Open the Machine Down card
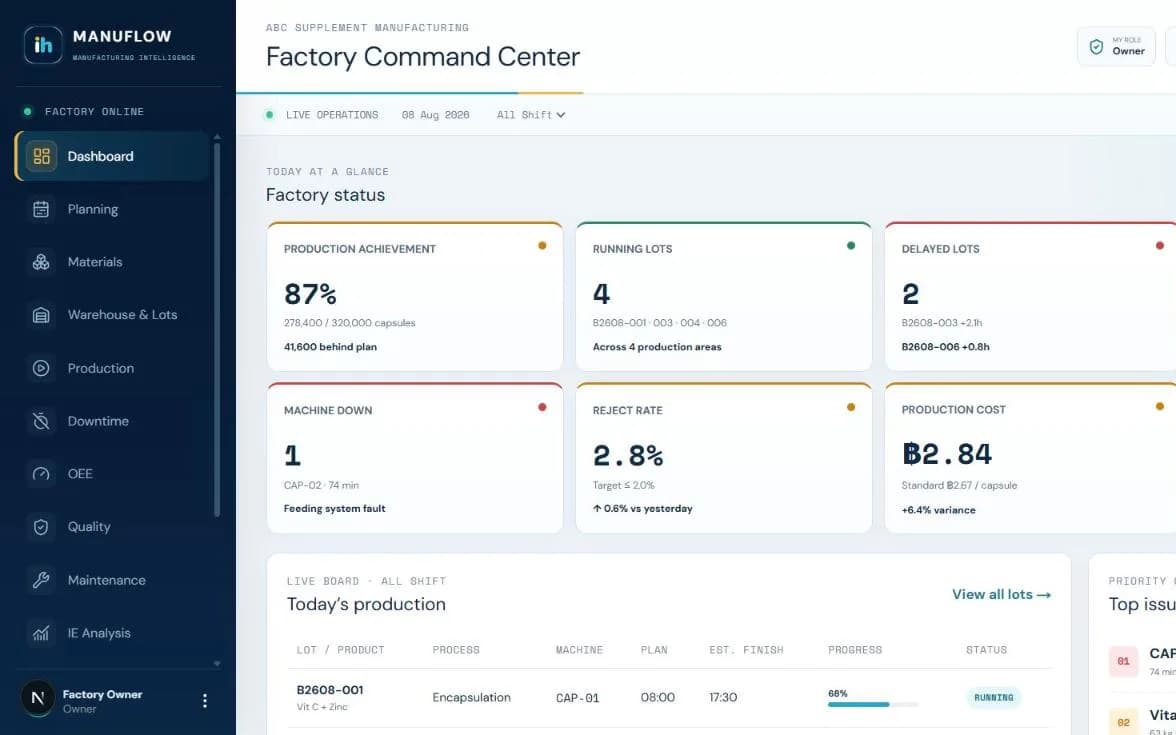Viewport: 1176px width, 735px height. click(x=415, y=458)
